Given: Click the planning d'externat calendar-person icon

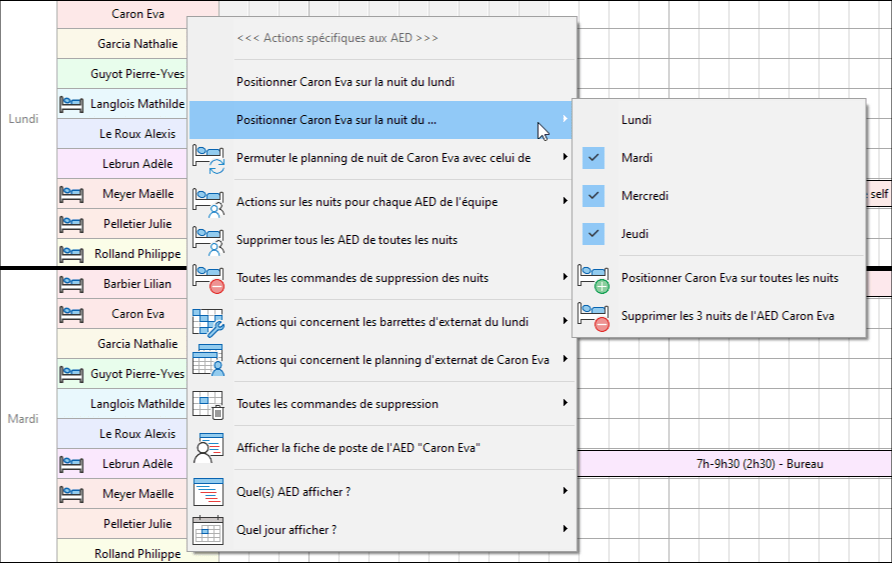Looking at the screenshot, I should [208, 360].
